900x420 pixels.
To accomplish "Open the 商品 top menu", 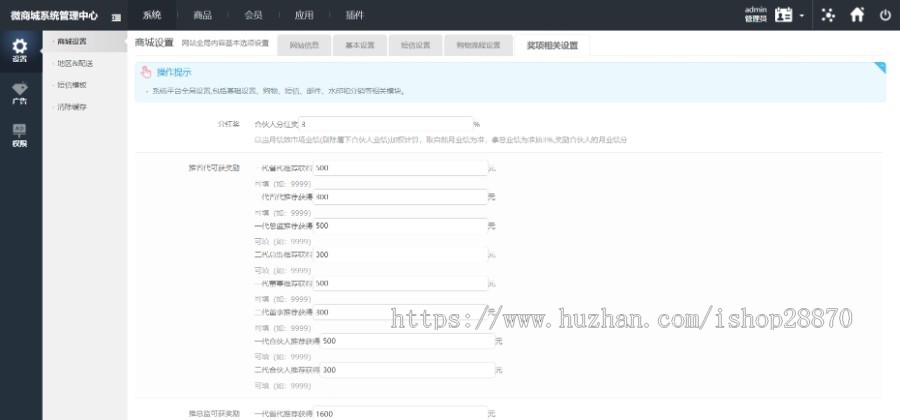I will click(203, 15).
